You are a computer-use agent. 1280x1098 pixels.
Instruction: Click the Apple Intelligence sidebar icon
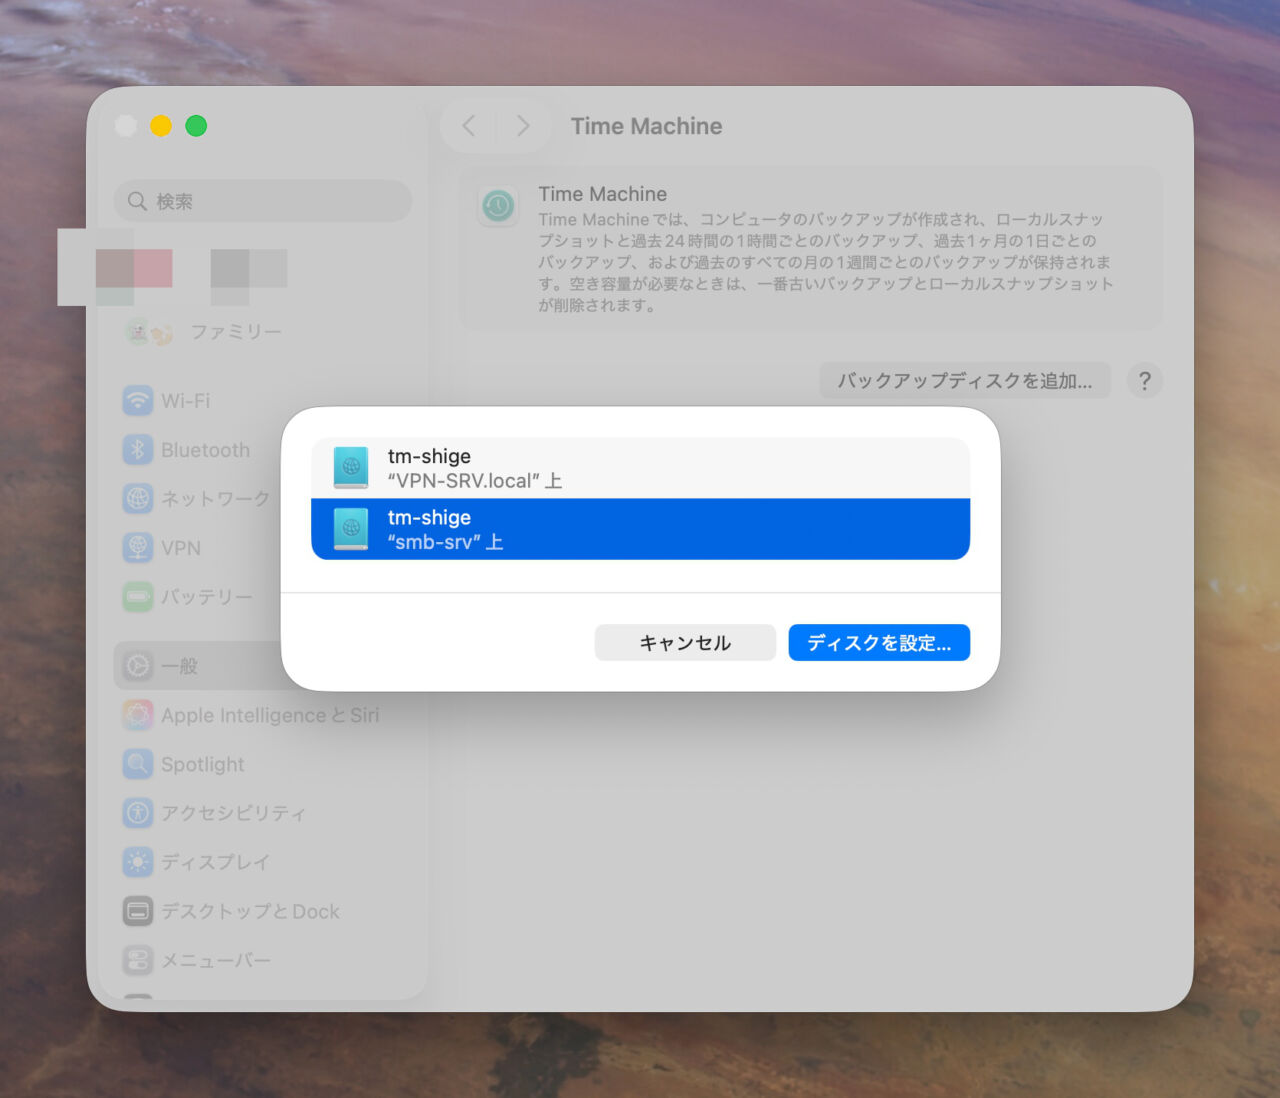click(x=138, y=715)
